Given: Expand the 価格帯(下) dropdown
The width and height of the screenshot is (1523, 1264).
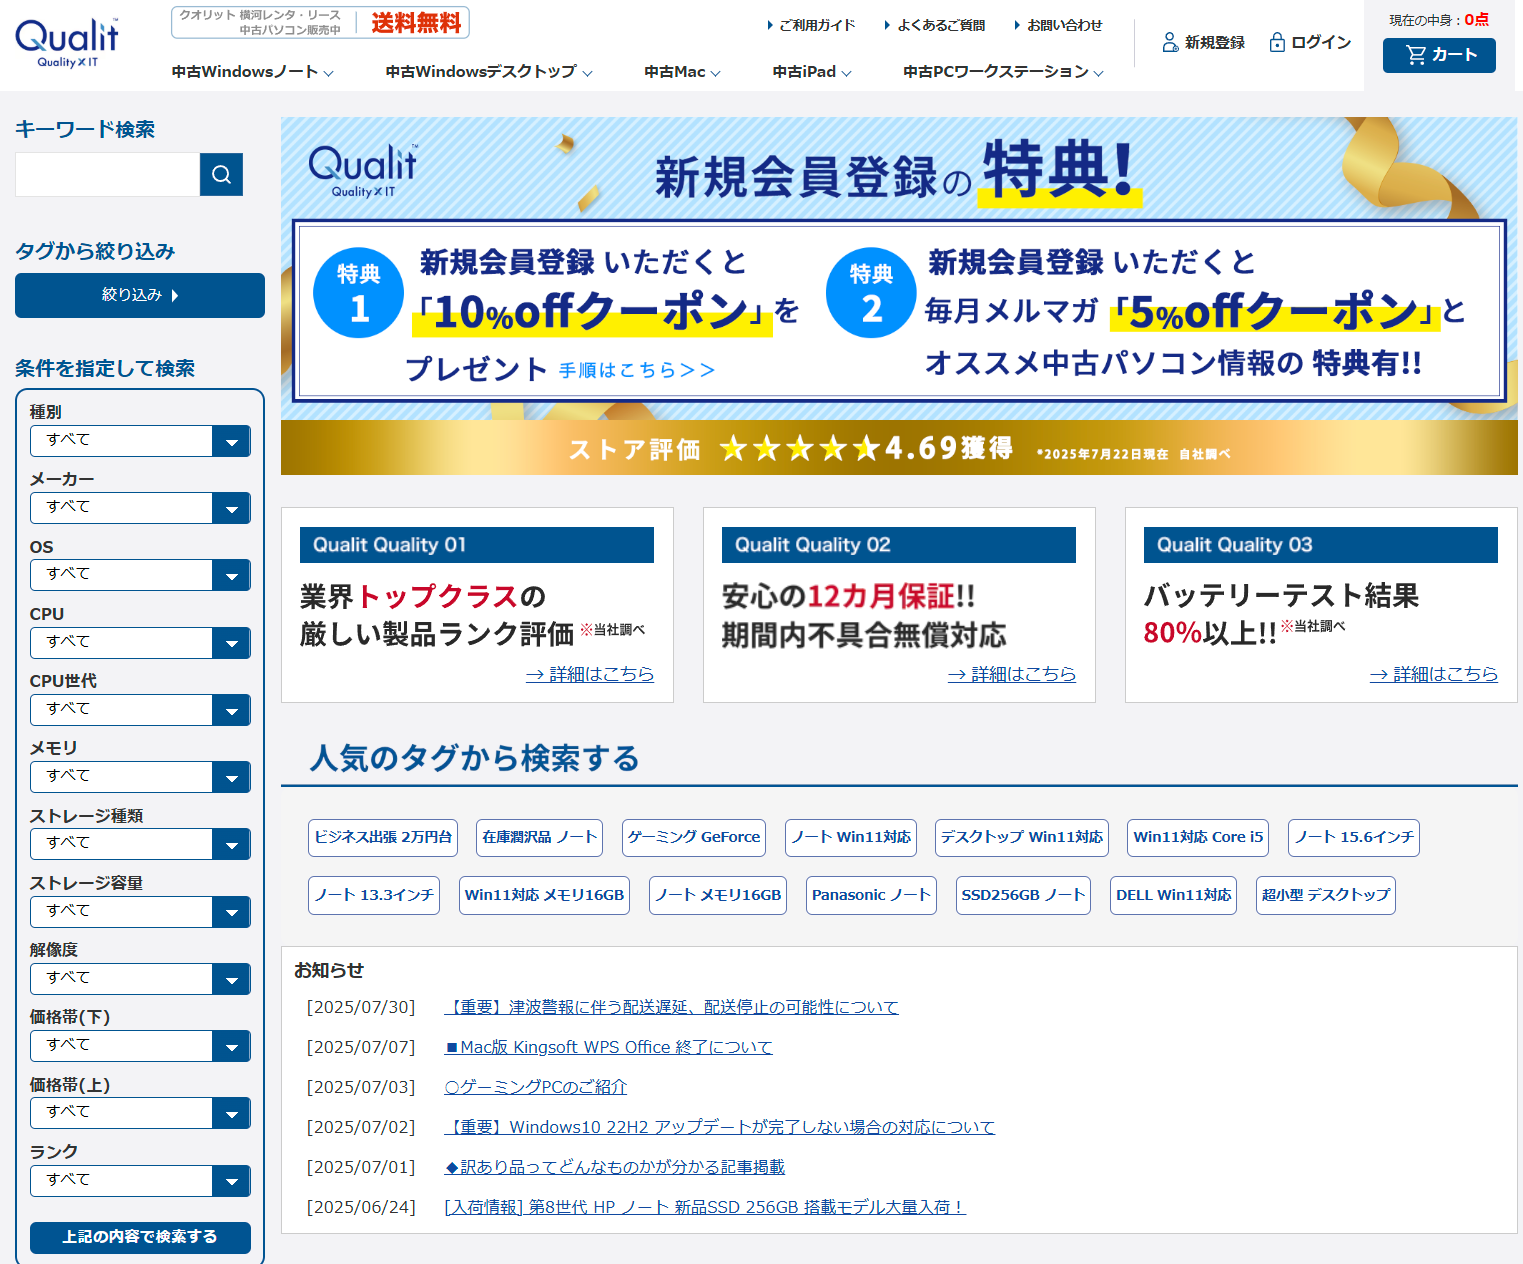Looking at the screenshot, I should tap(140, 1046).
